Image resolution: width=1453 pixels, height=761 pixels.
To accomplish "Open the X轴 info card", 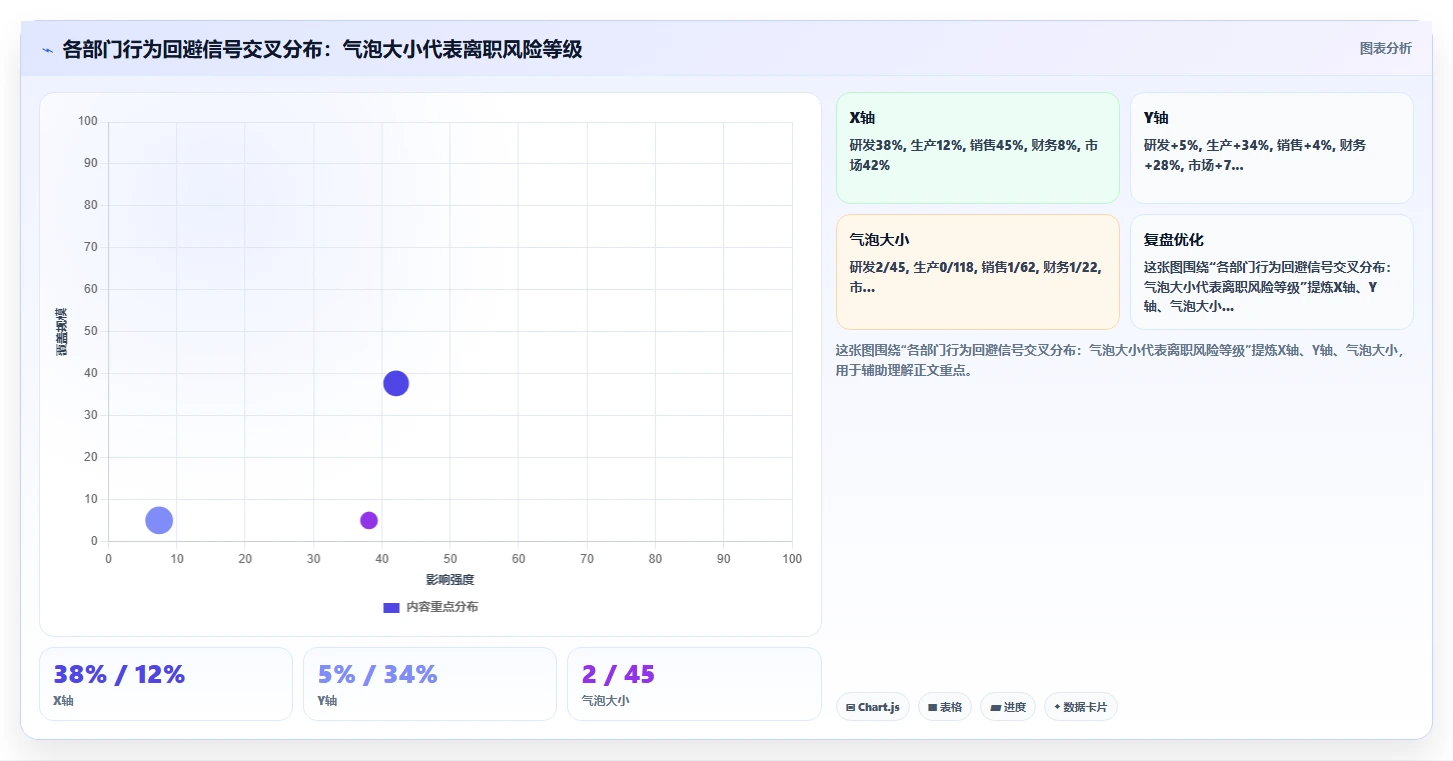I will [x=977, y=148].
